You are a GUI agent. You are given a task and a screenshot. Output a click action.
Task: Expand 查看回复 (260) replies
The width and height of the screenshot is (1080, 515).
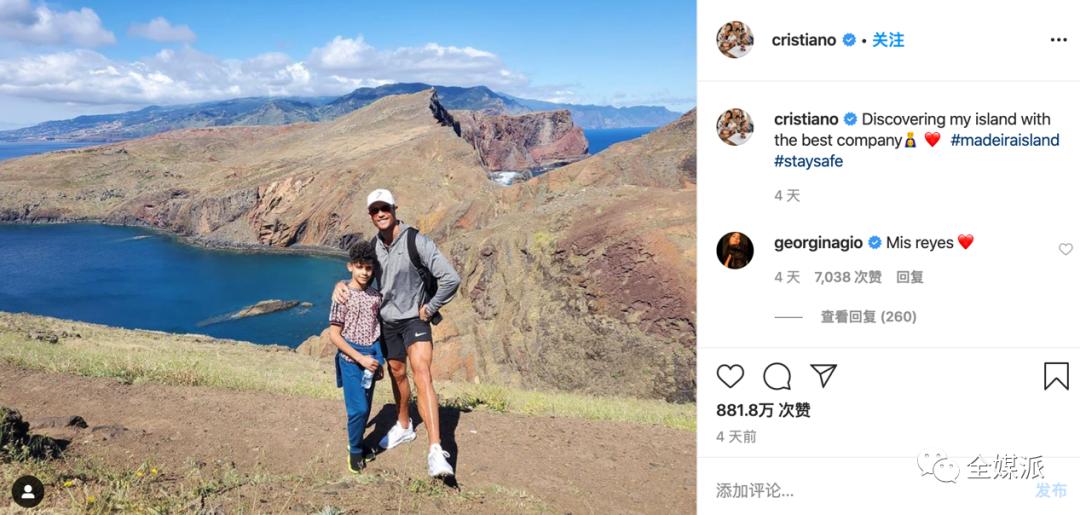coord(868,317)
